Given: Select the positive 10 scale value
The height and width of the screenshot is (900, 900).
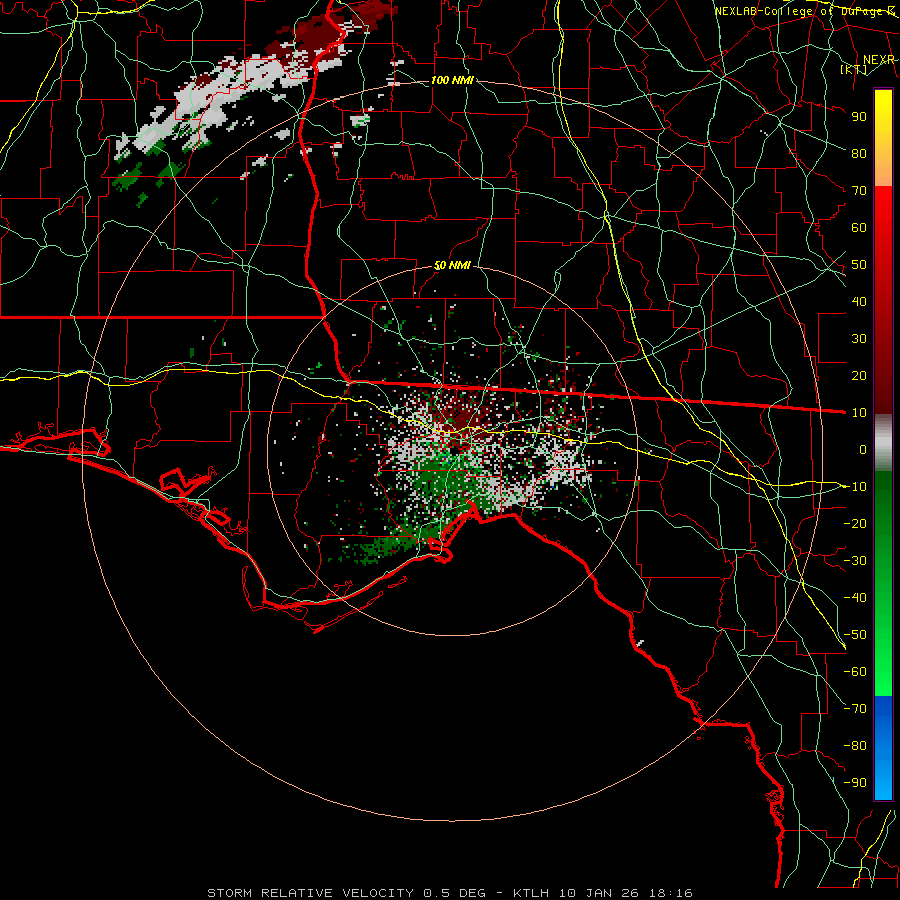Looking at the screenshot, I should 859,413.
